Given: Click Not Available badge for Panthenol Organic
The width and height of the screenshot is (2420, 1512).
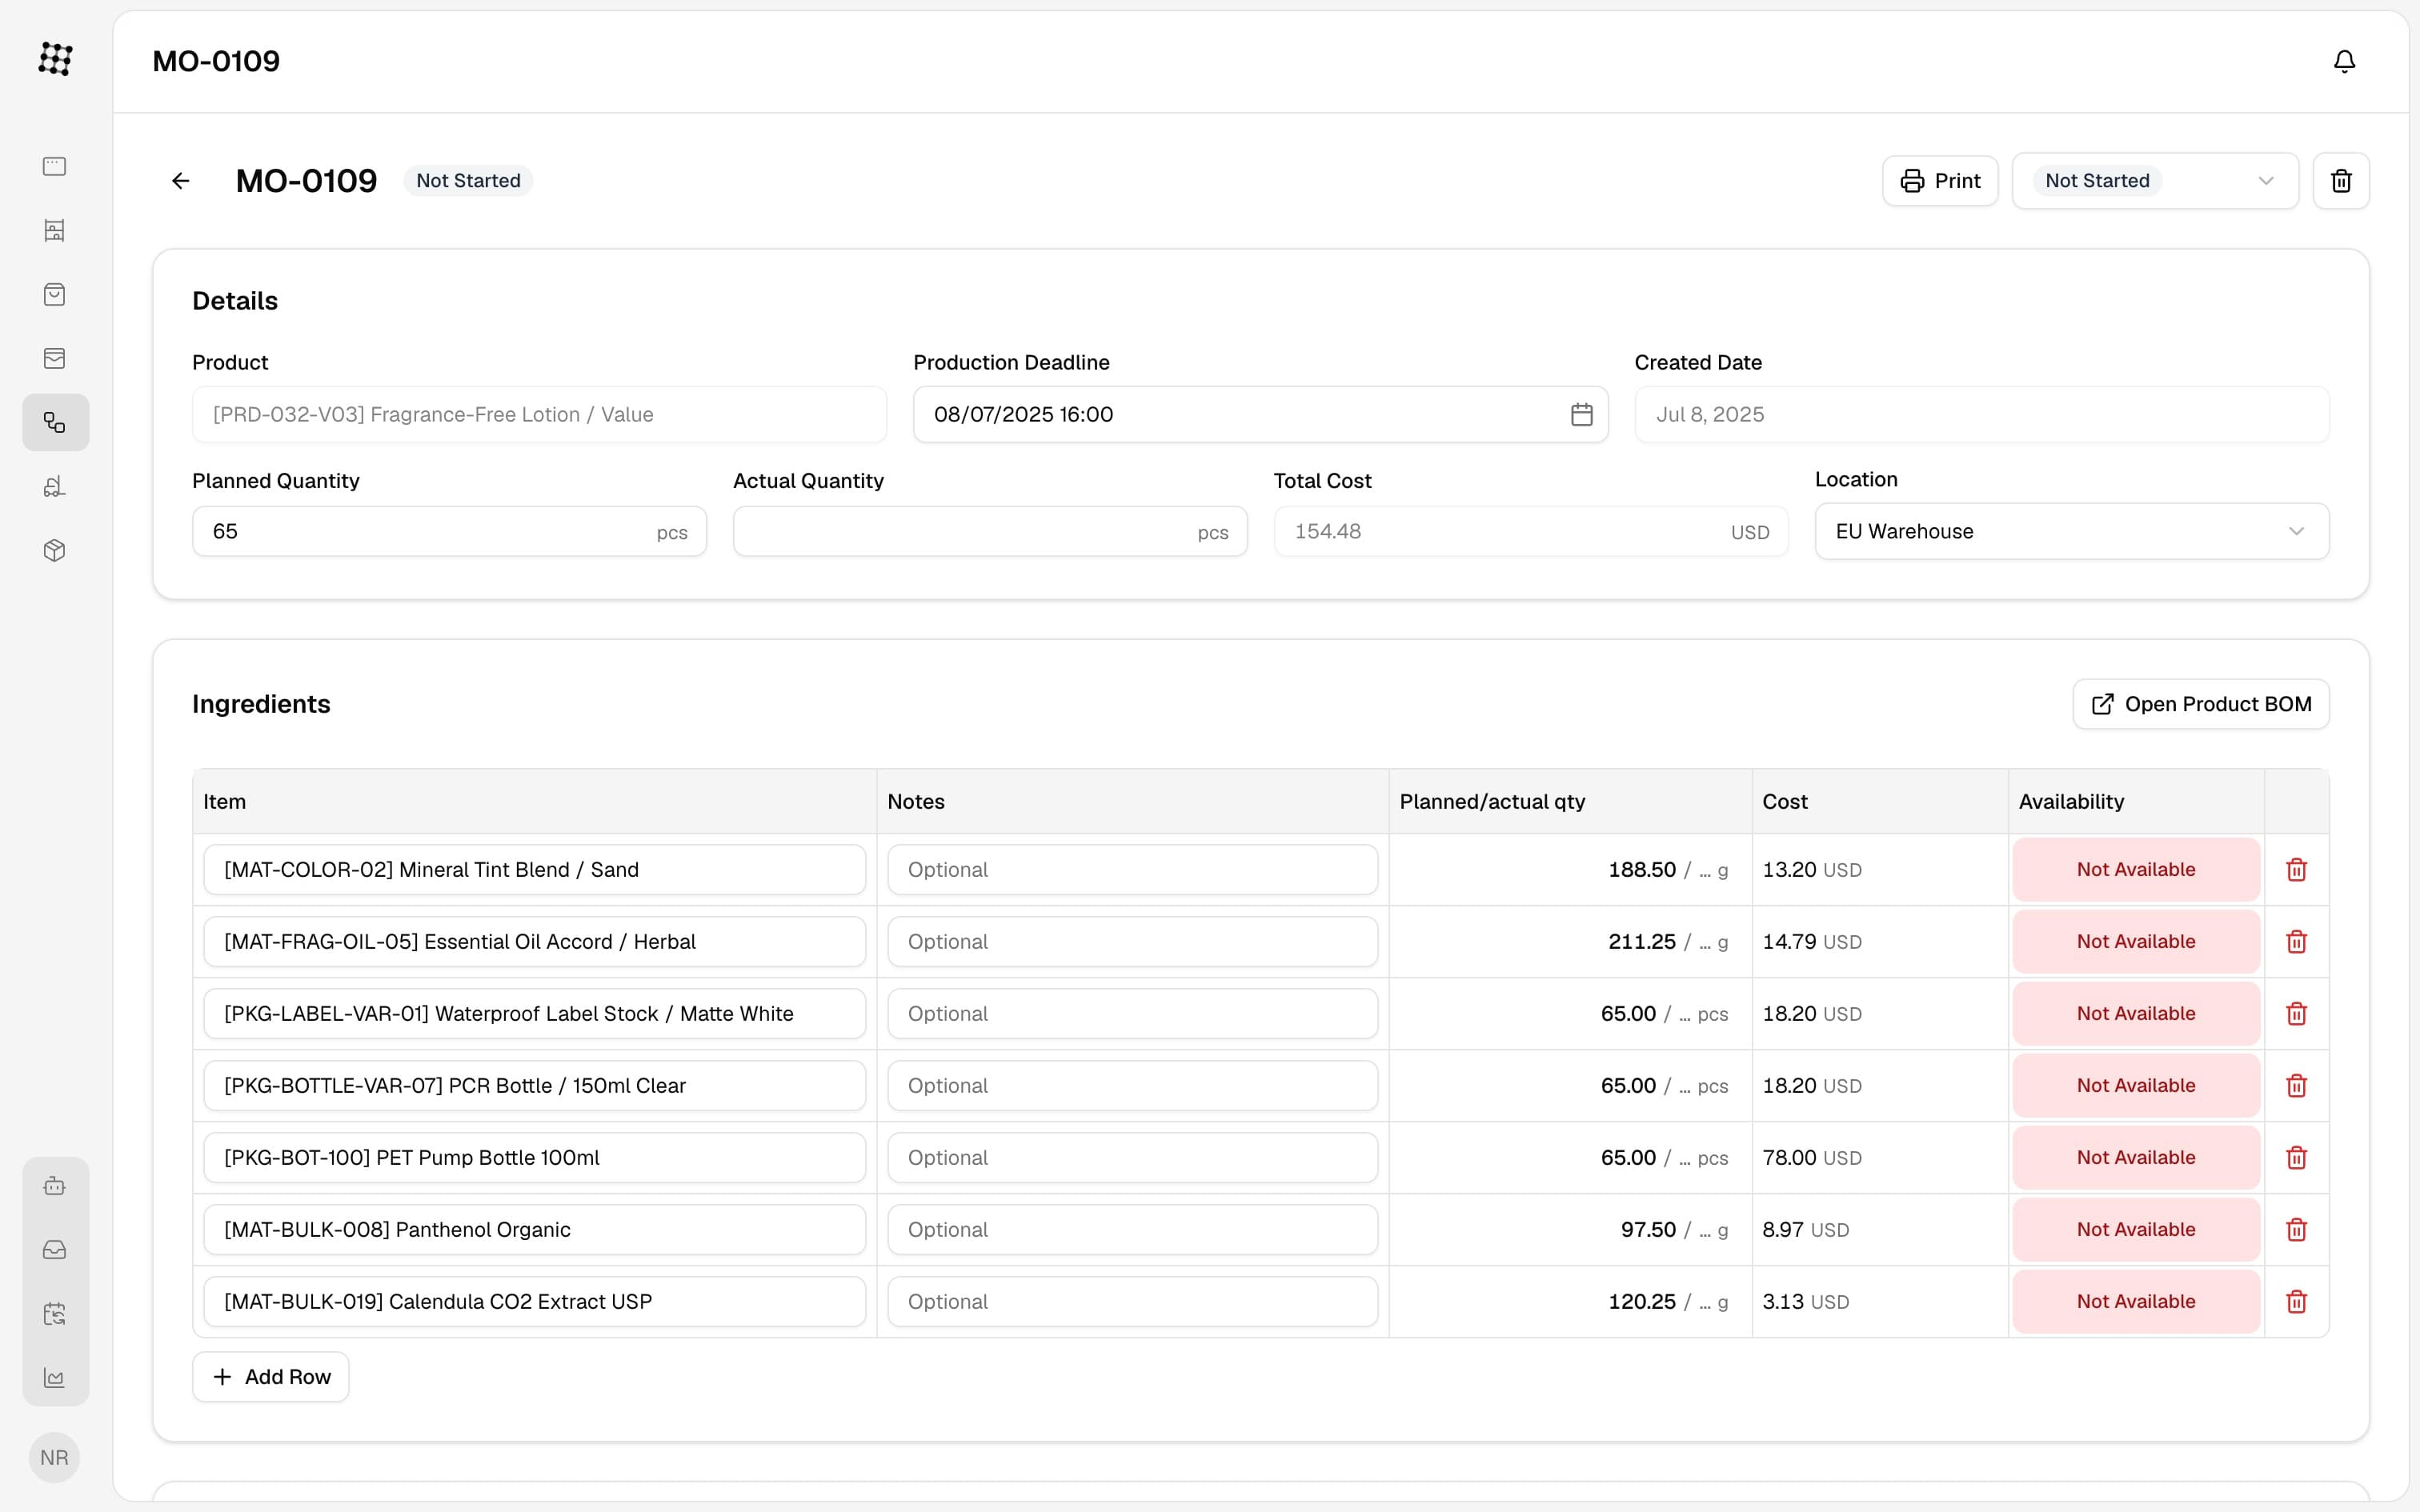Looking at the screenshot, I should 2136,1230.
